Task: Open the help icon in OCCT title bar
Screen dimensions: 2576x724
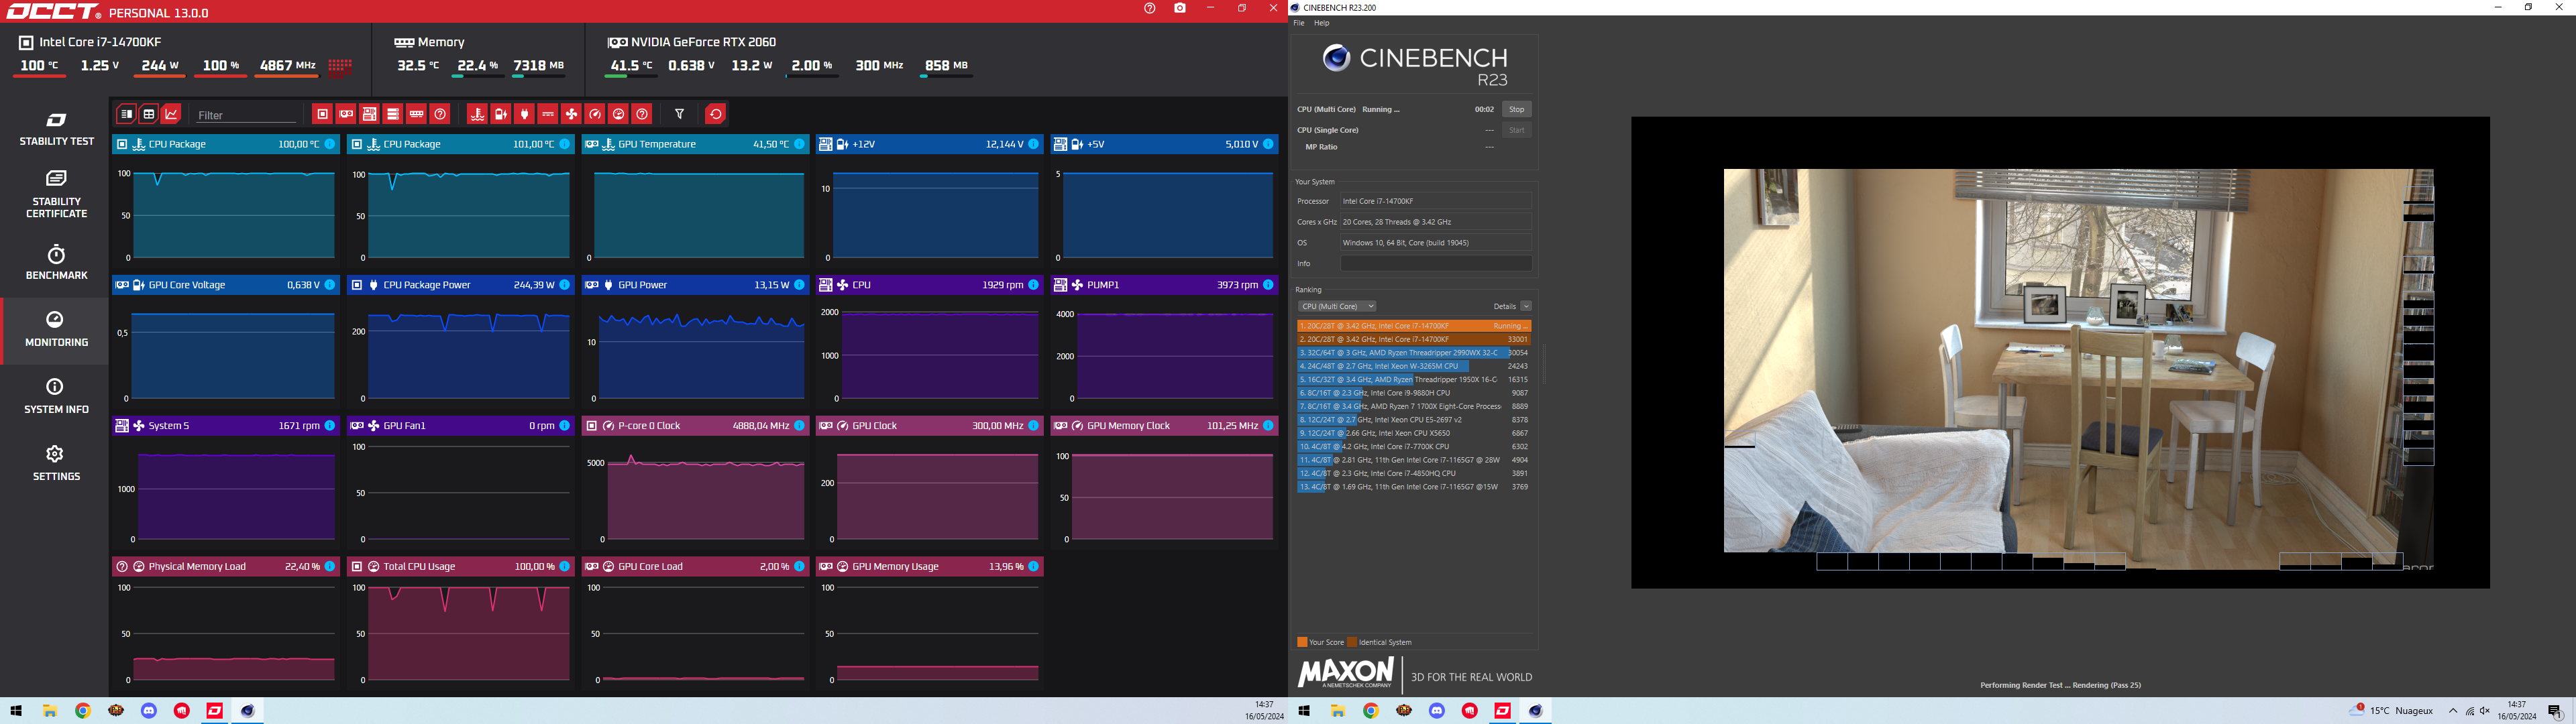Action: tap(1150, 9)
